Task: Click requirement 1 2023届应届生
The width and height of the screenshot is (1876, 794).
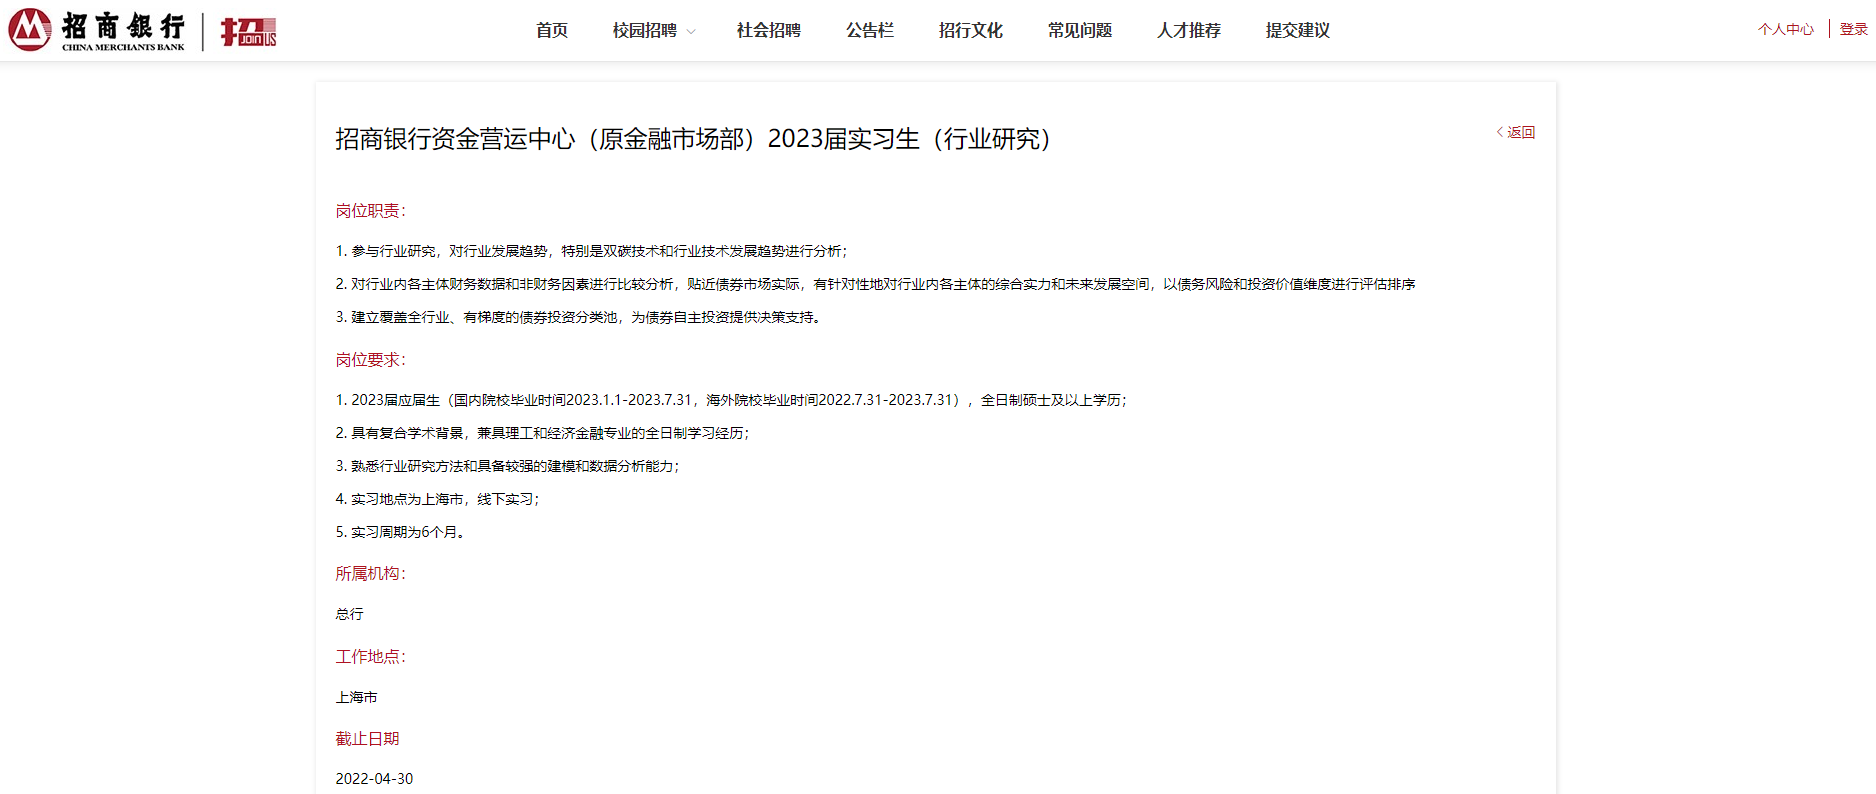Action: point(731,400)
